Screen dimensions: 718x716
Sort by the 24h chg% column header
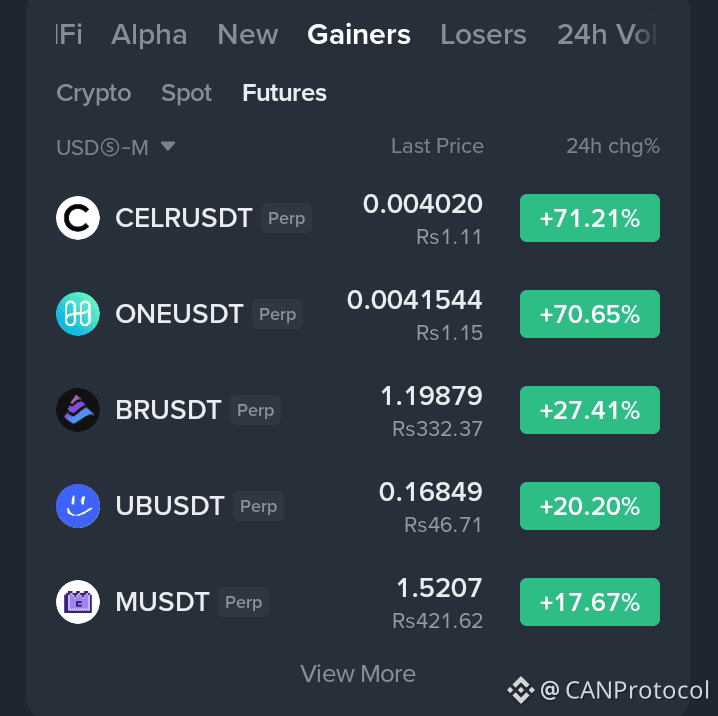613,146
